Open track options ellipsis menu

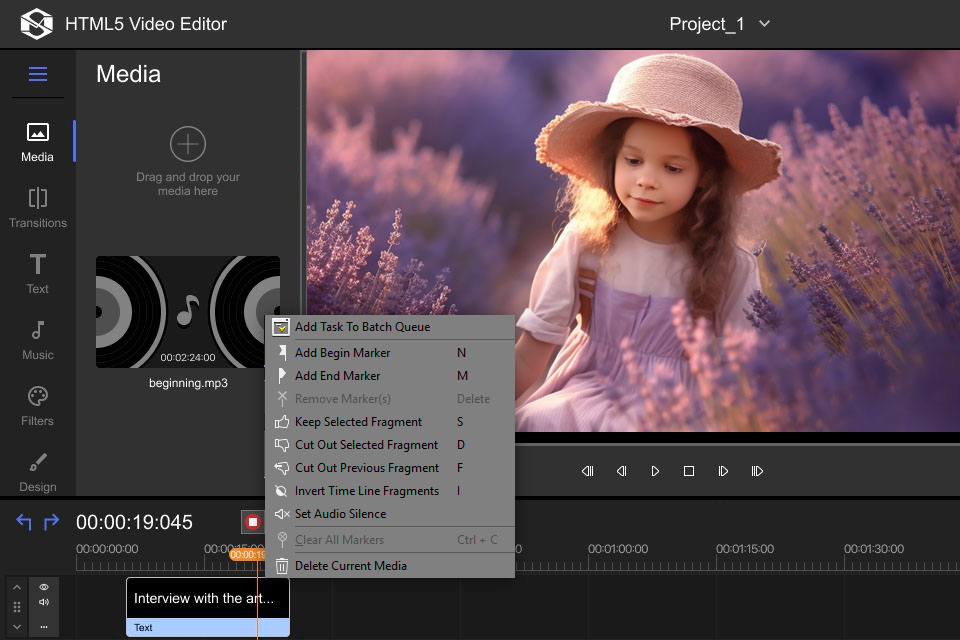[44, 627]
